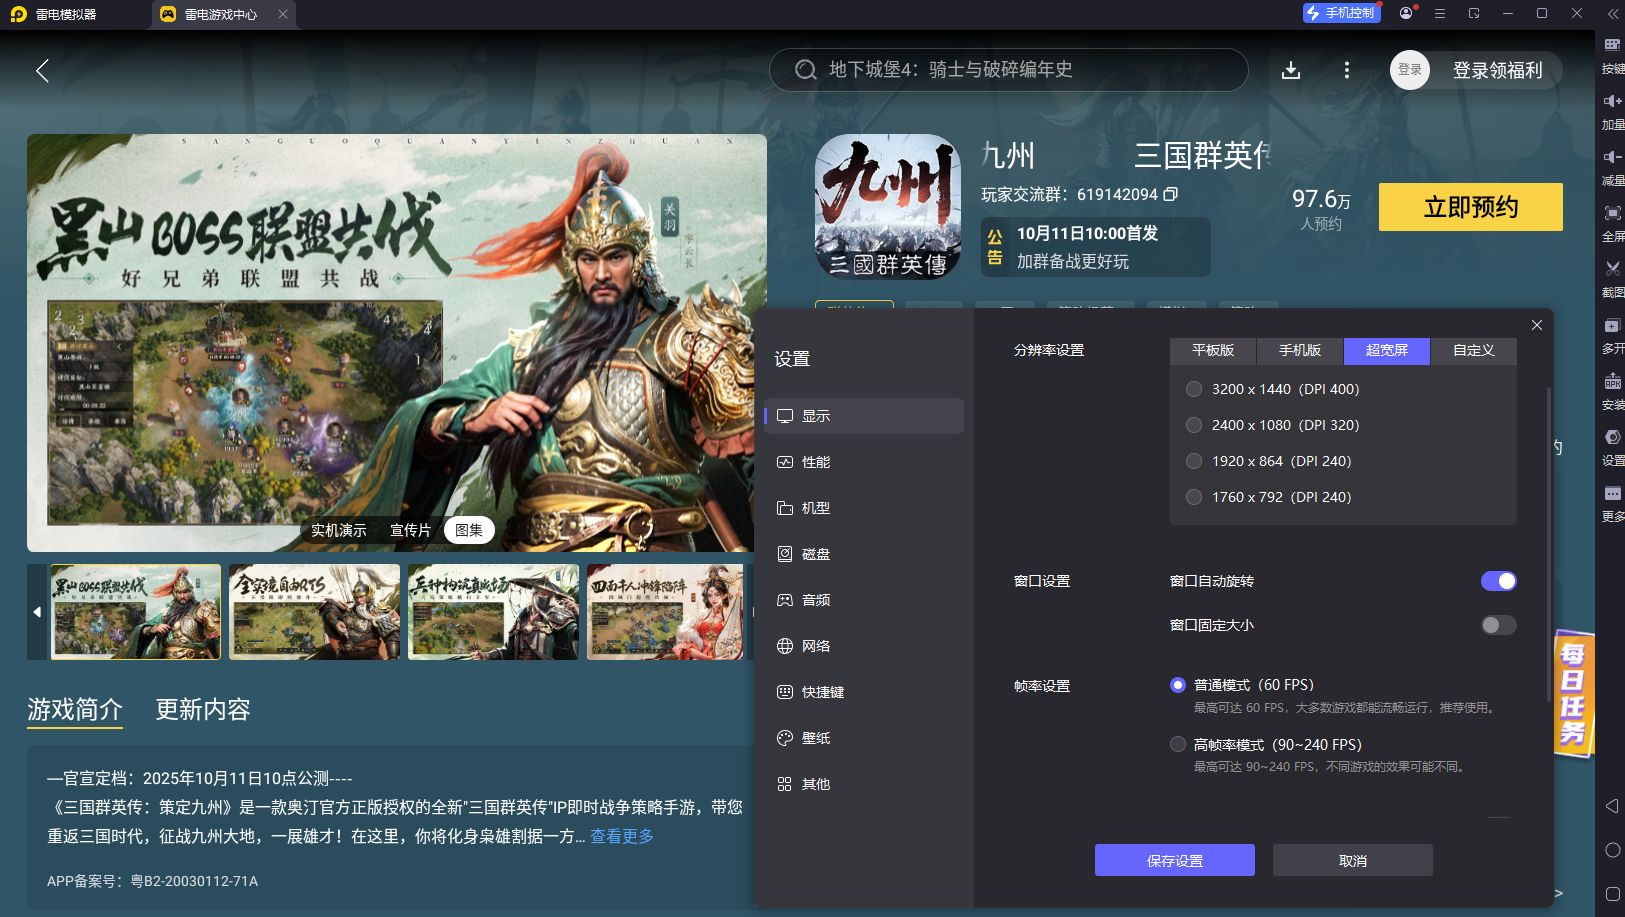Click 立即预约 pre-register button
This screenshot has height=917, width=1625.
(1471, 207)
